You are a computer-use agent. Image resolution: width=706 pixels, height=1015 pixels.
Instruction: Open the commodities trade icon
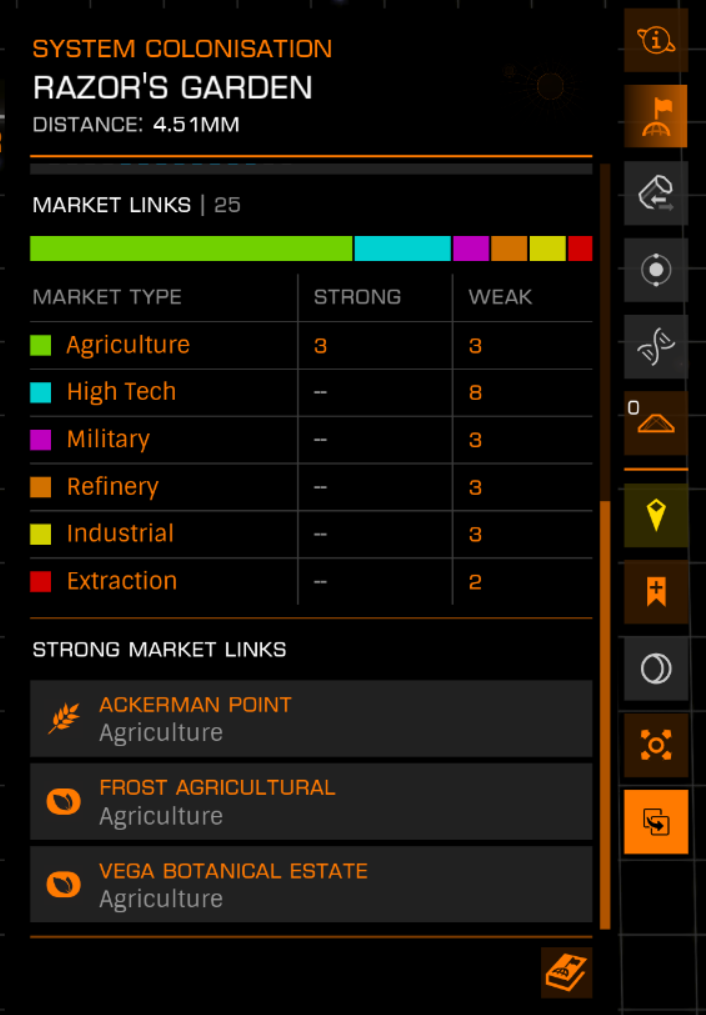pyautogui.click(x=656, y=194)
